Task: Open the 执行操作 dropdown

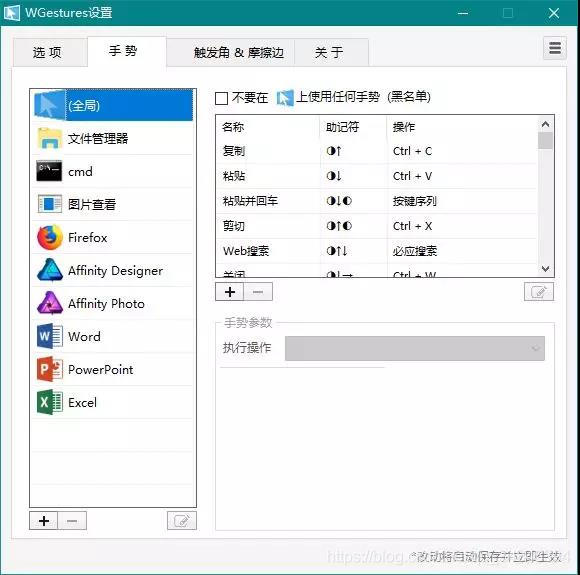Action: point(415,348)
